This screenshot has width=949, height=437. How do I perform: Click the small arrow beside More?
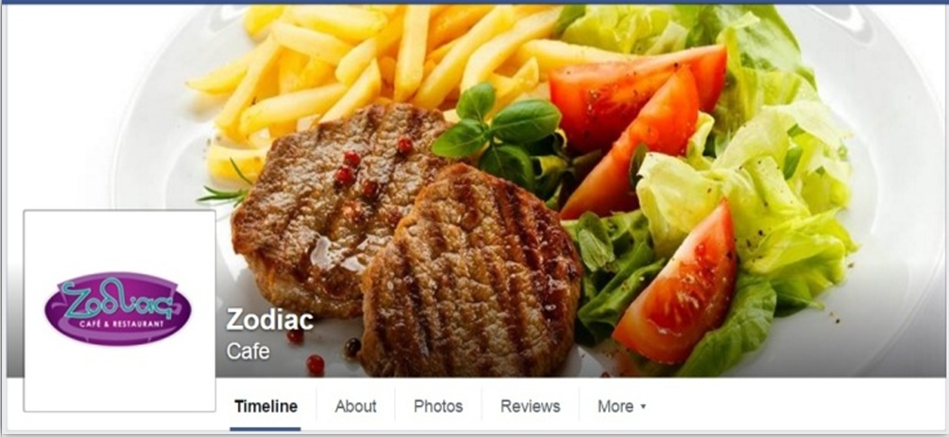pos(643,407)
